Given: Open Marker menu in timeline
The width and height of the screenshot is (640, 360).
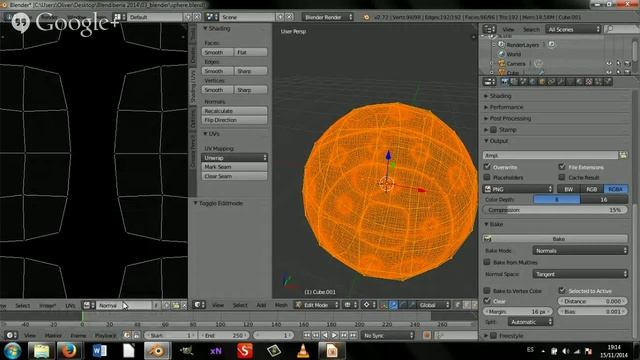Looking at the screenshot, I should pyautogui.click(x=53, y=336).
